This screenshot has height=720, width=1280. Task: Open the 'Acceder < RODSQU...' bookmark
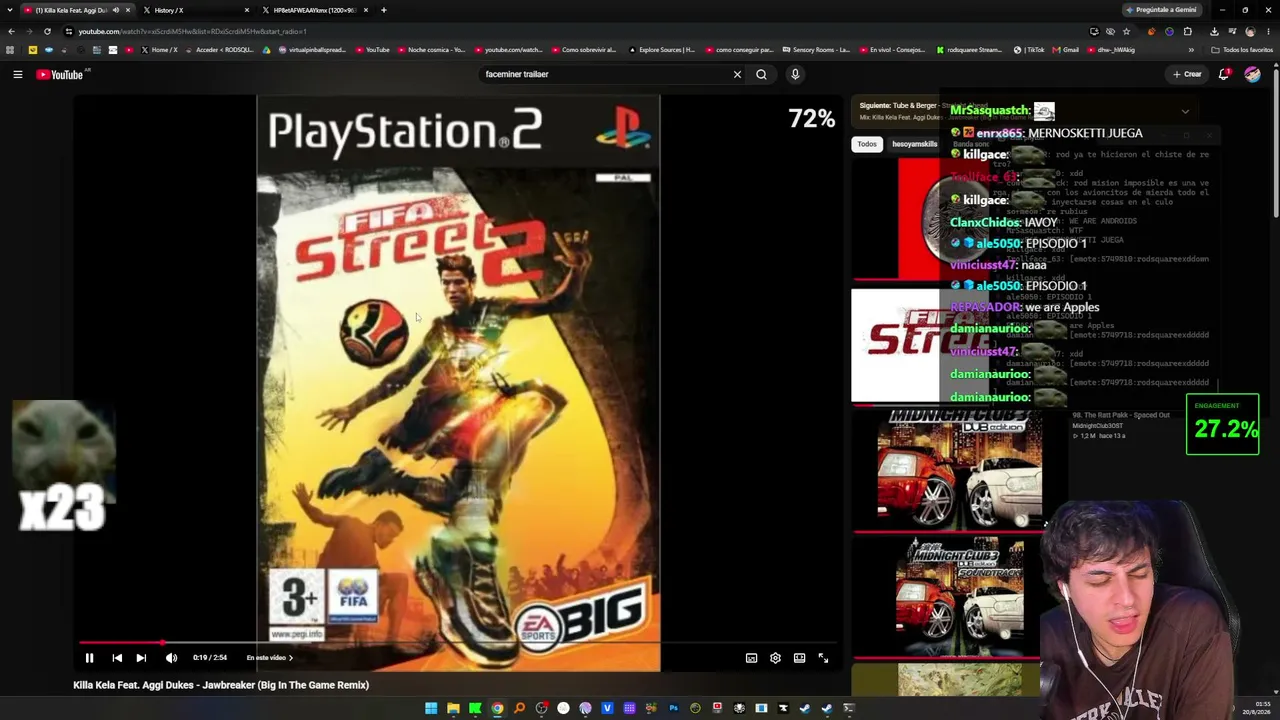(220, 50)
